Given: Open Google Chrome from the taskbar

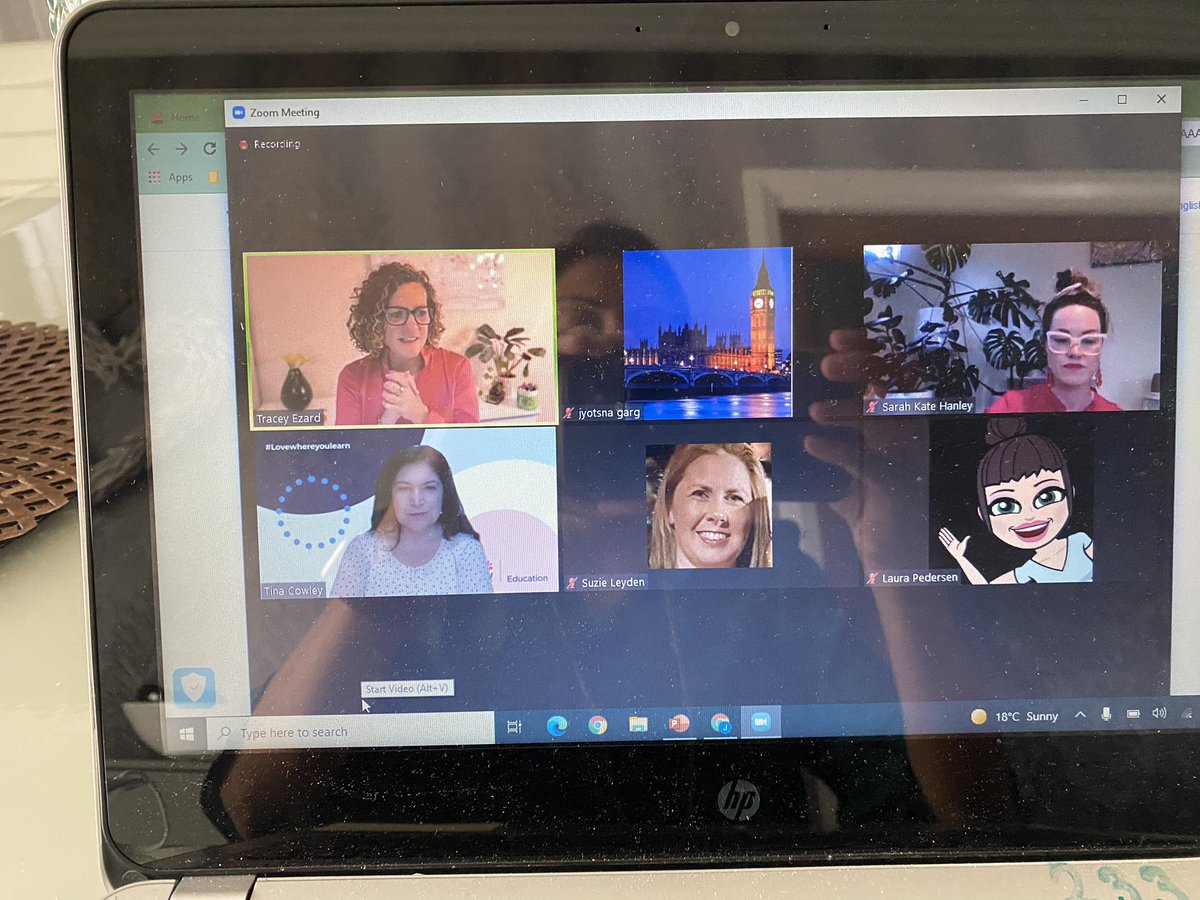Looking at the screenshot, I should 598,725.
